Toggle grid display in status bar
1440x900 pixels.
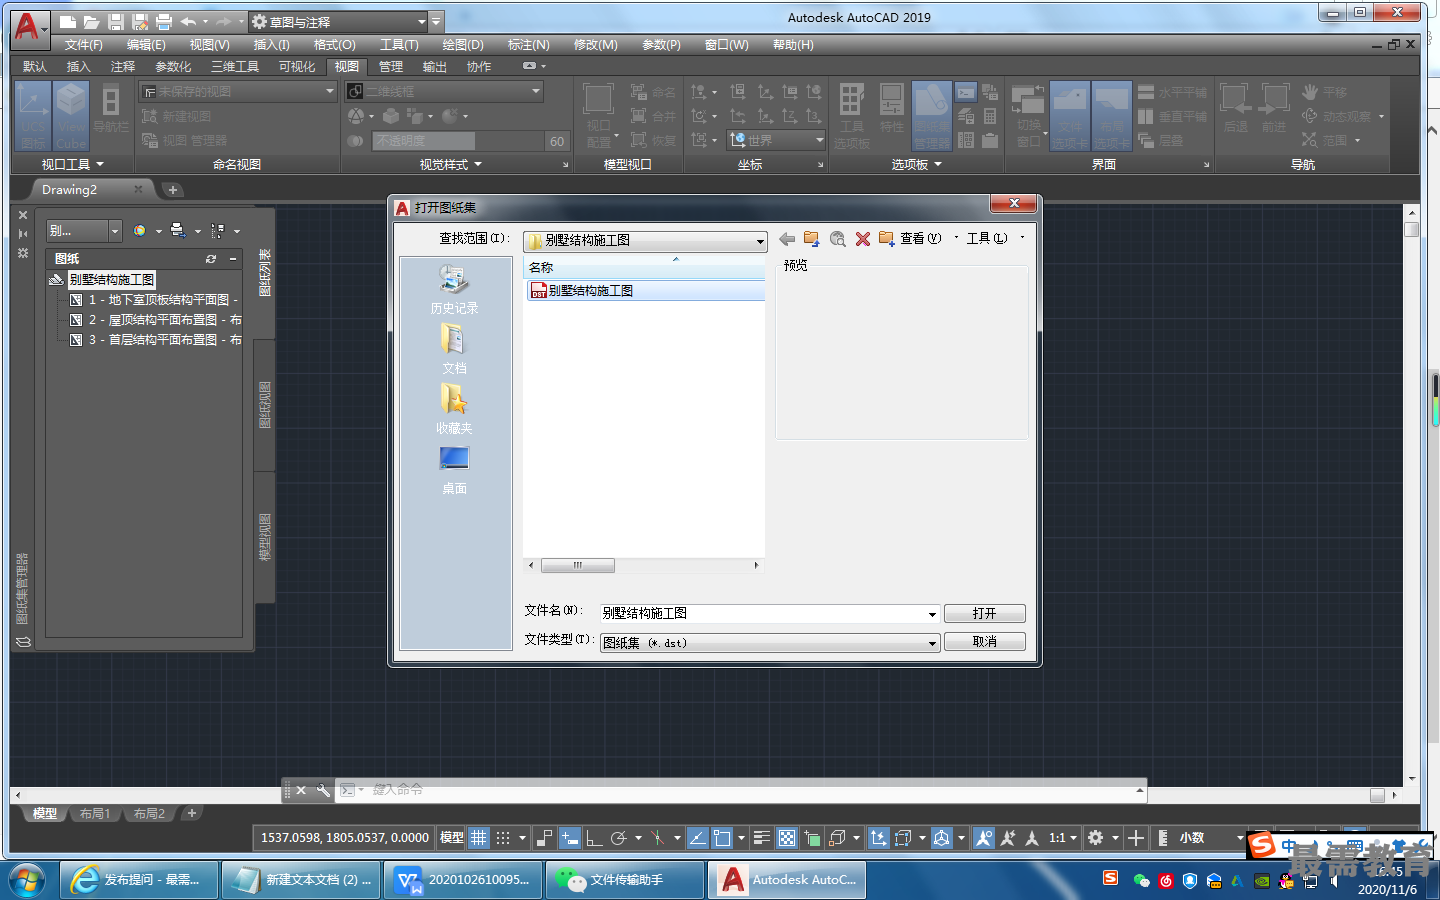pos(479,838)
